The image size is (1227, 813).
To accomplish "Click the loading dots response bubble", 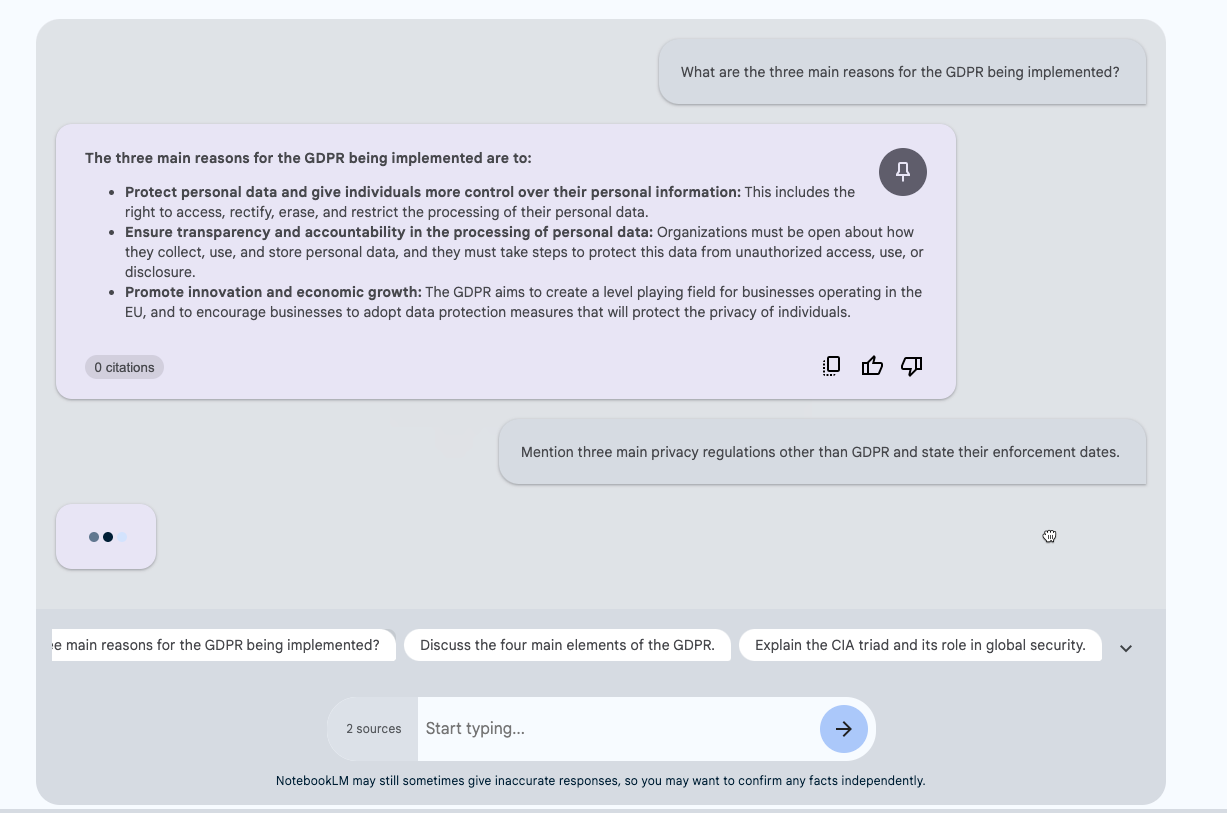I will click(x=106, y=537).
